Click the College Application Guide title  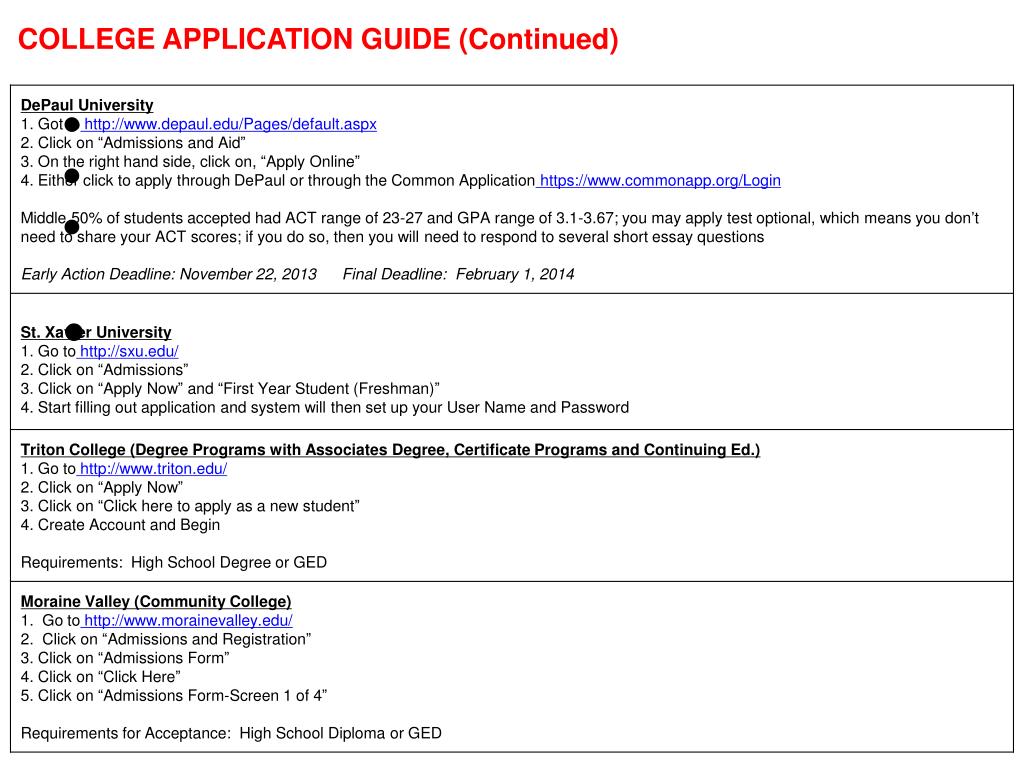point(318,39)
